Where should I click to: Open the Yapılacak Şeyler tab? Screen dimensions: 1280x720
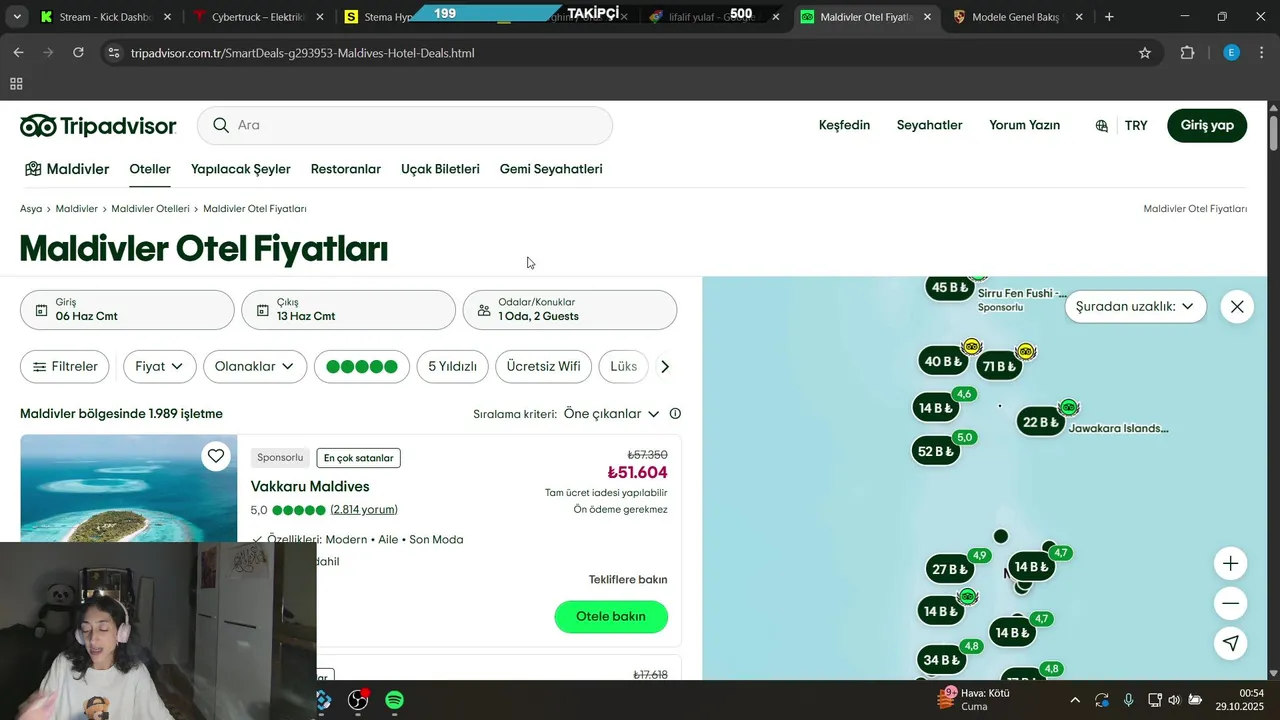tap(241, 169)
